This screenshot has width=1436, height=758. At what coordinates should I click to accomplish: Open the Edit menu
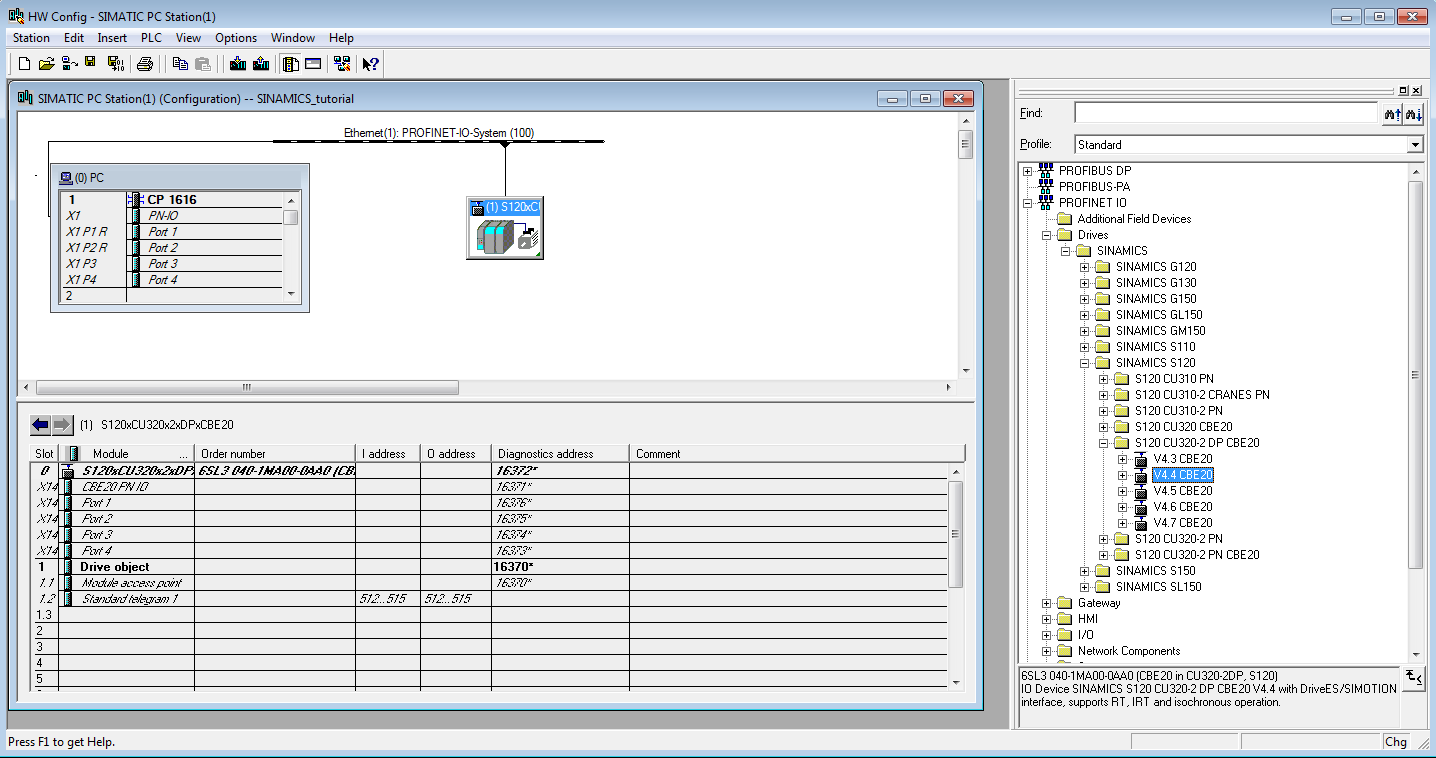(x=74, y=38)
